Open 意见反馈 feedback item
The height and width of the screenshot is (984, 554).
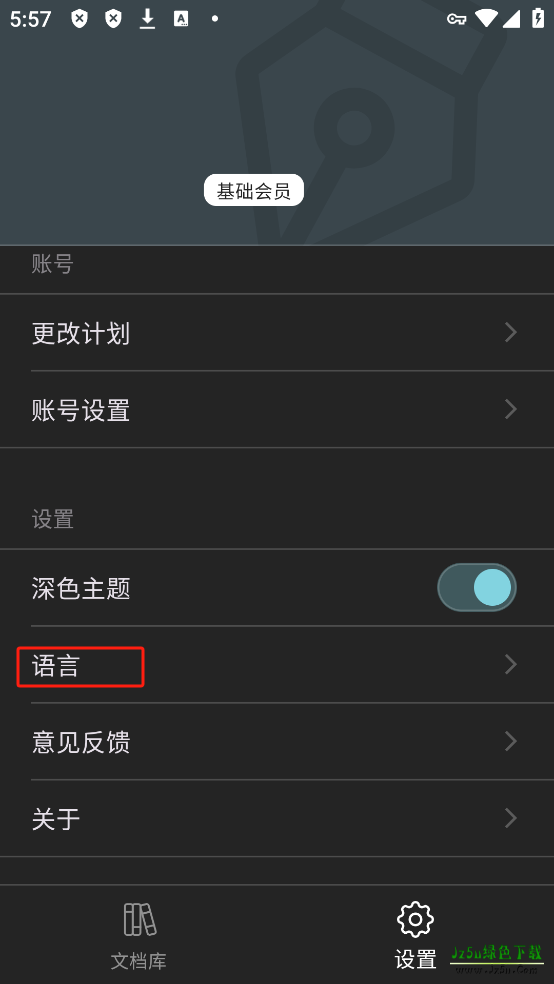click(x=277, y=742)
